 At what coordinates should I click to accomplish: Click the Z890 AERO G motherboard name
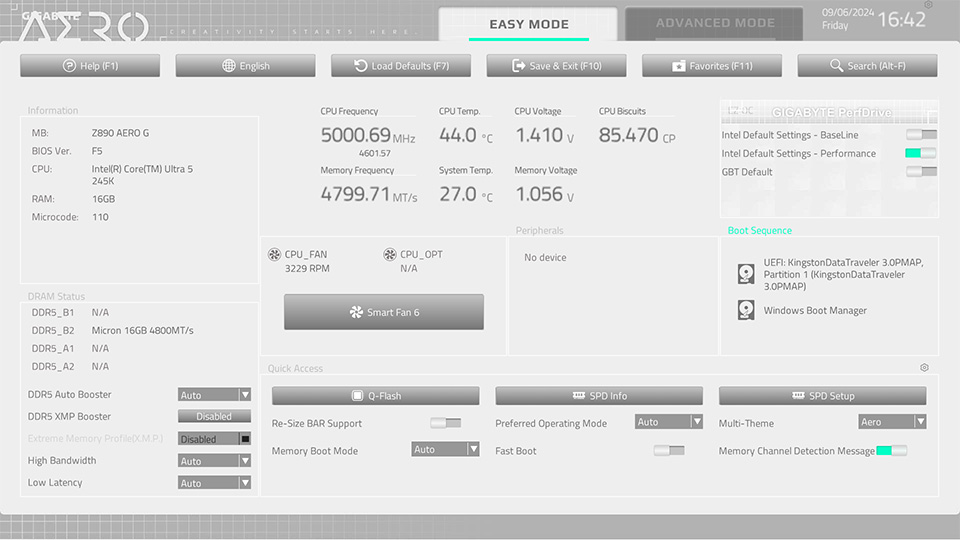coord(121,133)
